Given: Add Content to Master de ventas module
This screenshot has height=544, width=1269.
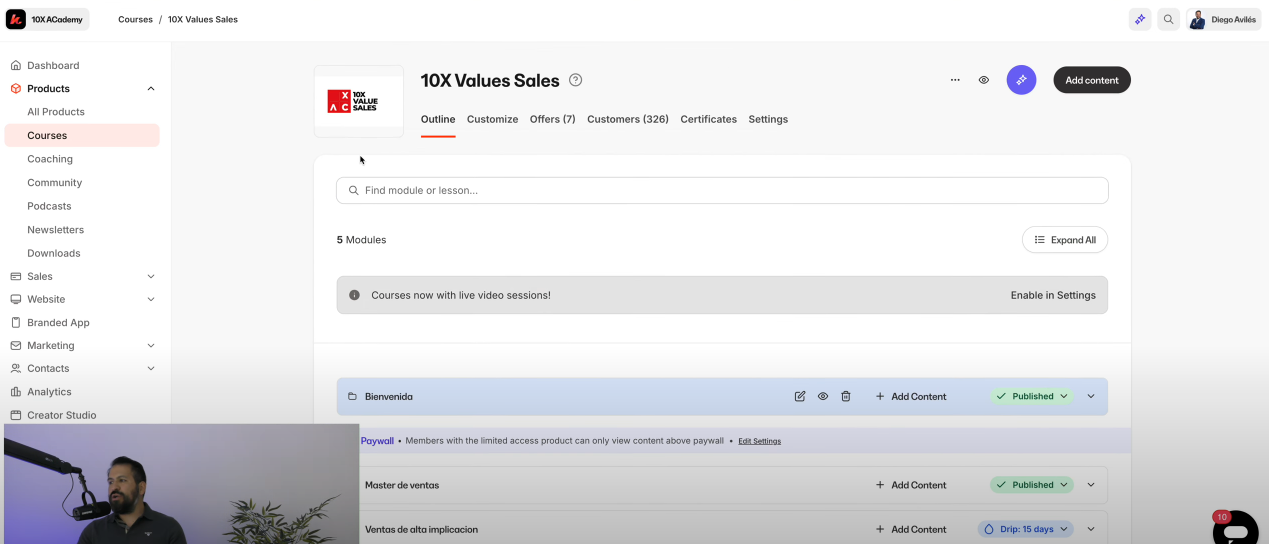Looking at the screenshot, I should tap(911, 485).
